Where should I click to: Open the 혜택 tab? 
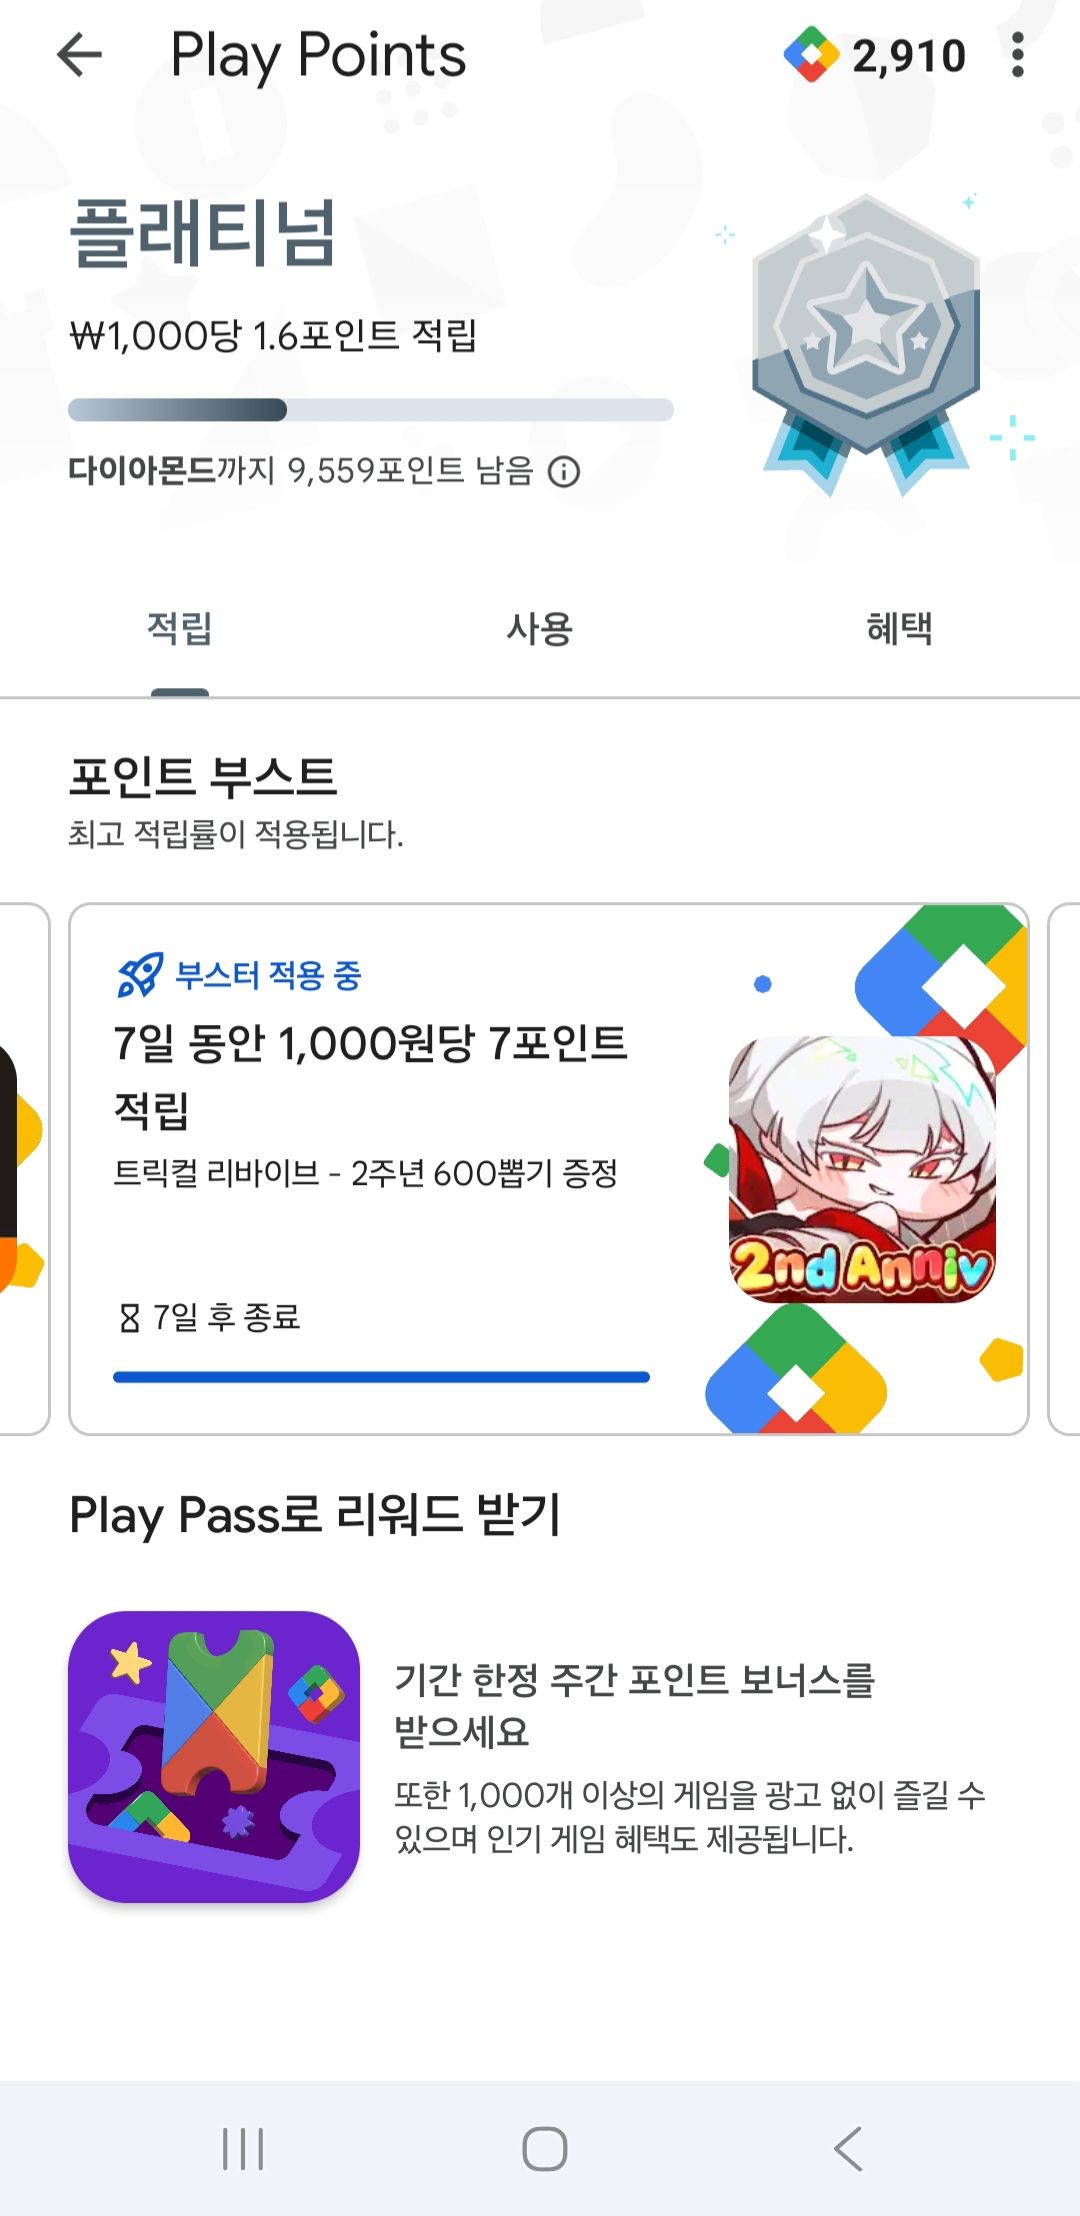(900, 629)
